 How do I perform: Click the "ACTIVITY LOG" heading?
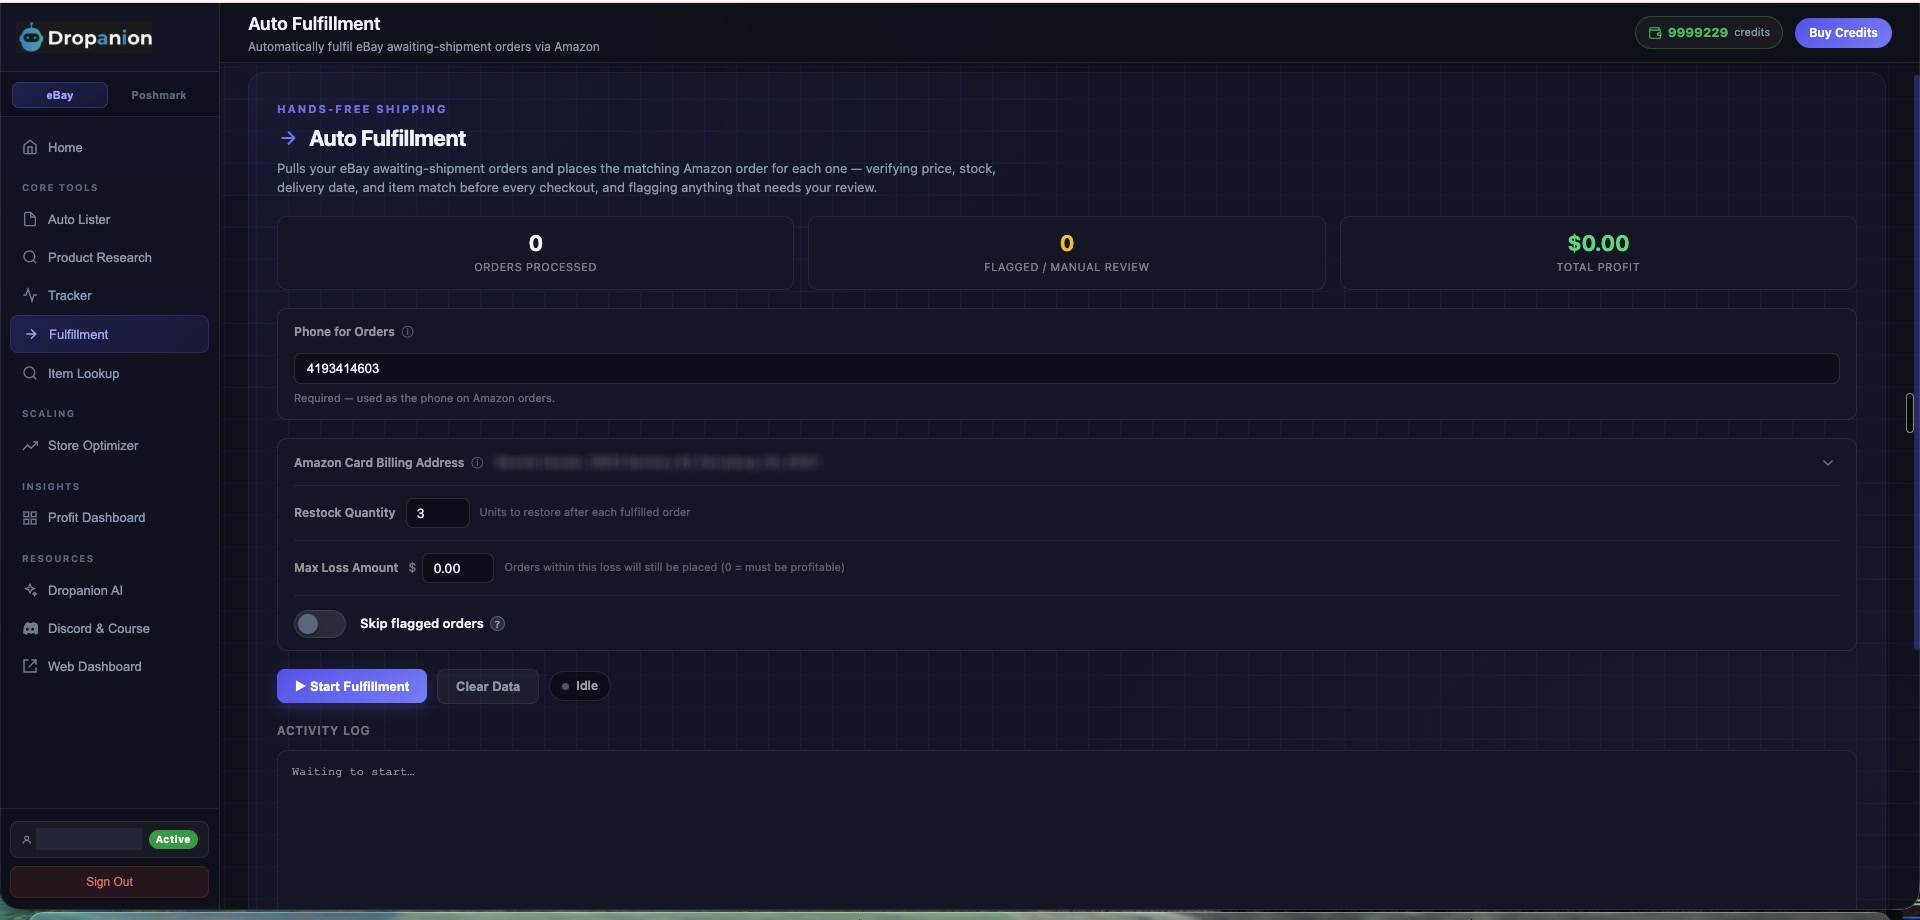click(x=323, y=731)
